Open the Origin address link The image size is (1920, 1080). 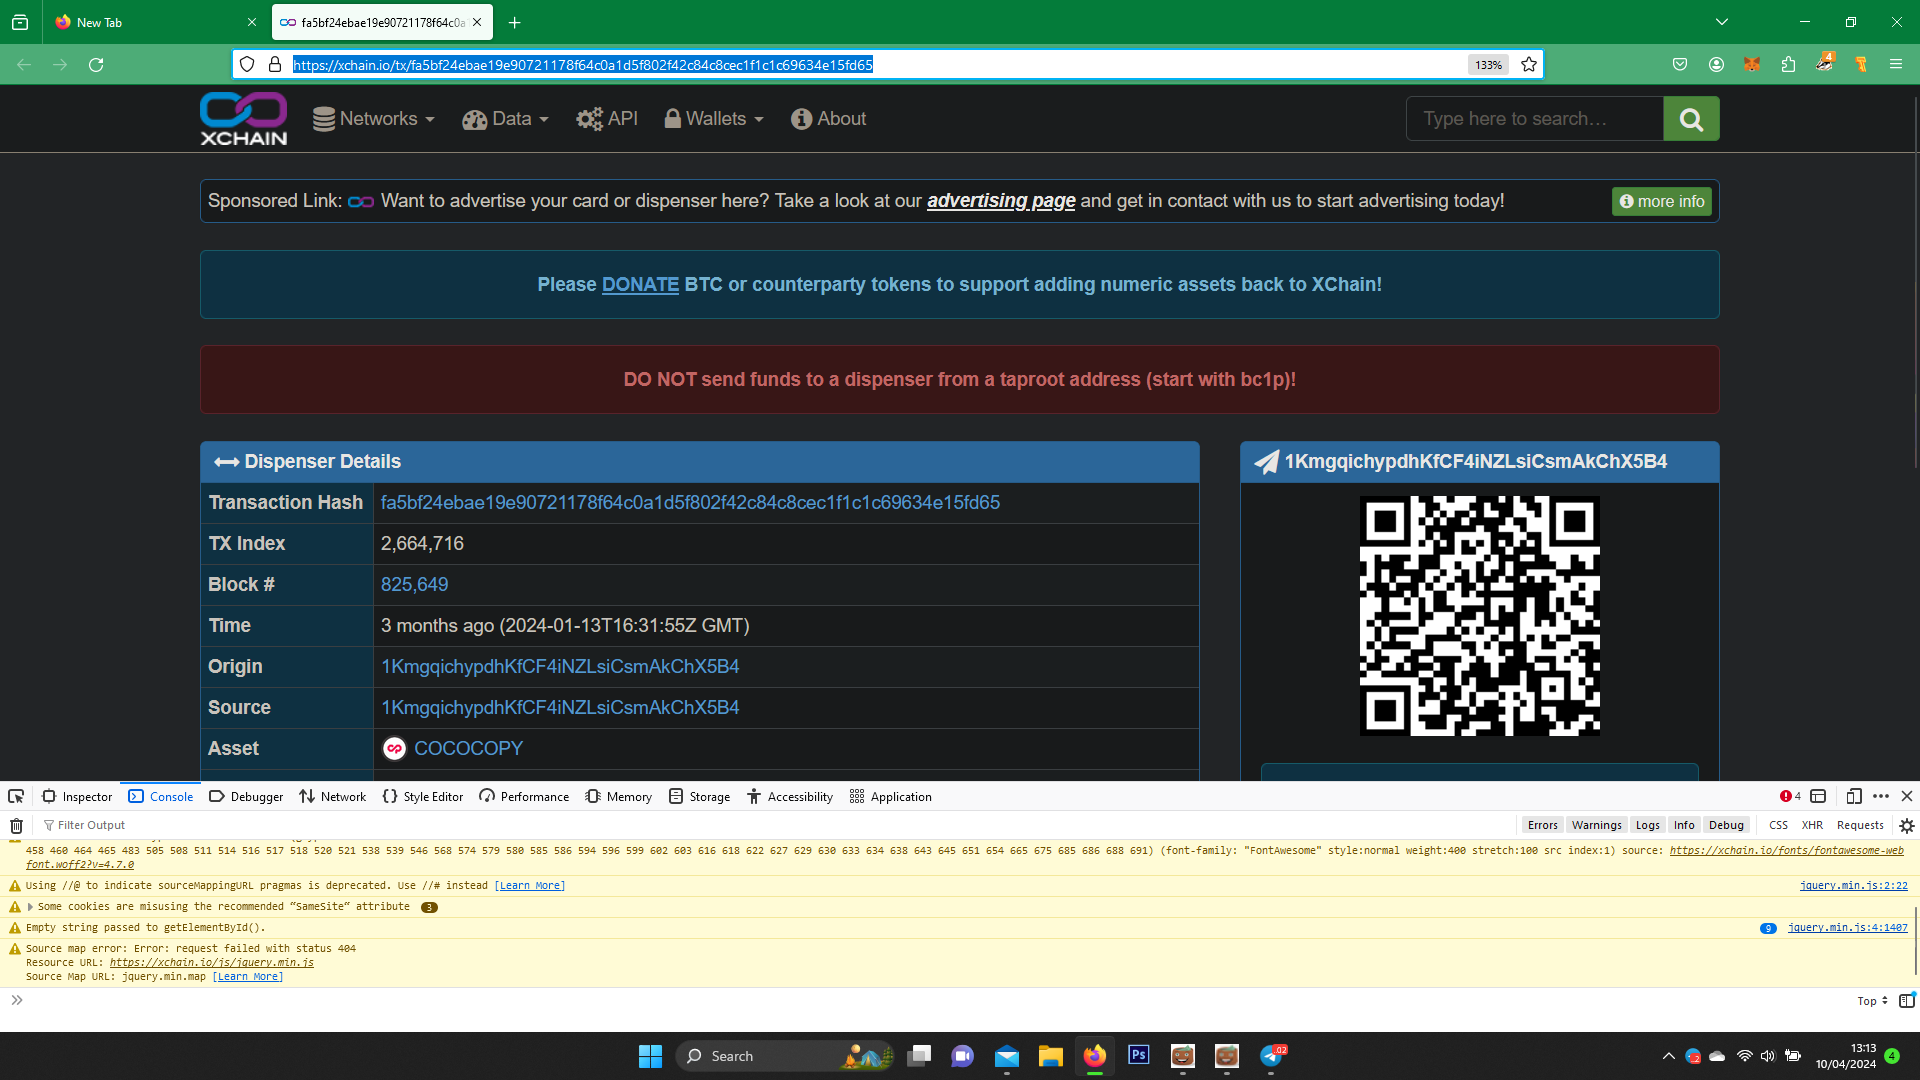tap(560, 666)
